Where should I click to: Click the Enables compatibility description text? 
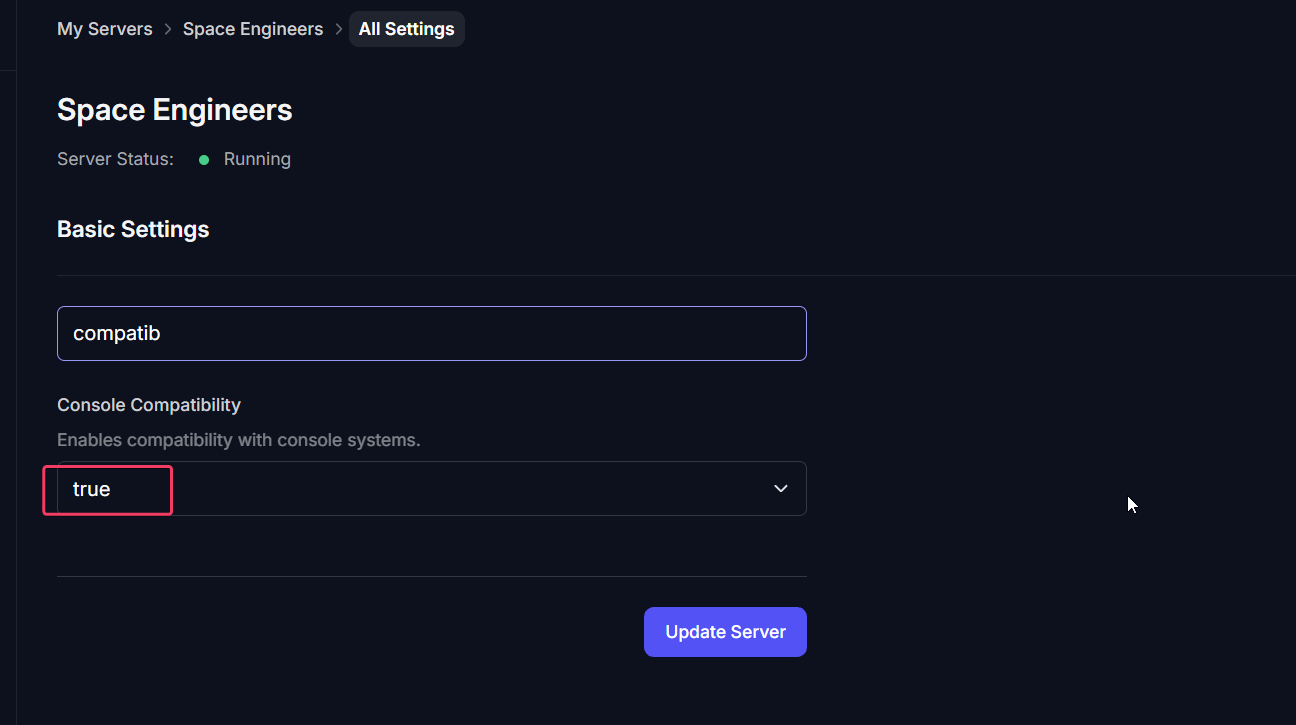tap(238, 440)
